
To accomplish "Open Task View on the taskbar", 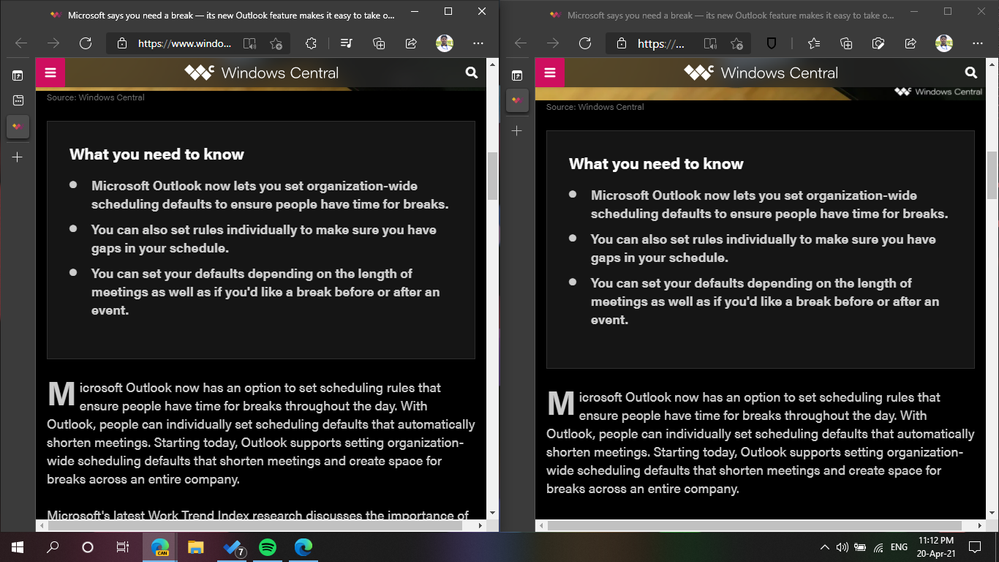I will pyautogui.click(x=122, y=547).
